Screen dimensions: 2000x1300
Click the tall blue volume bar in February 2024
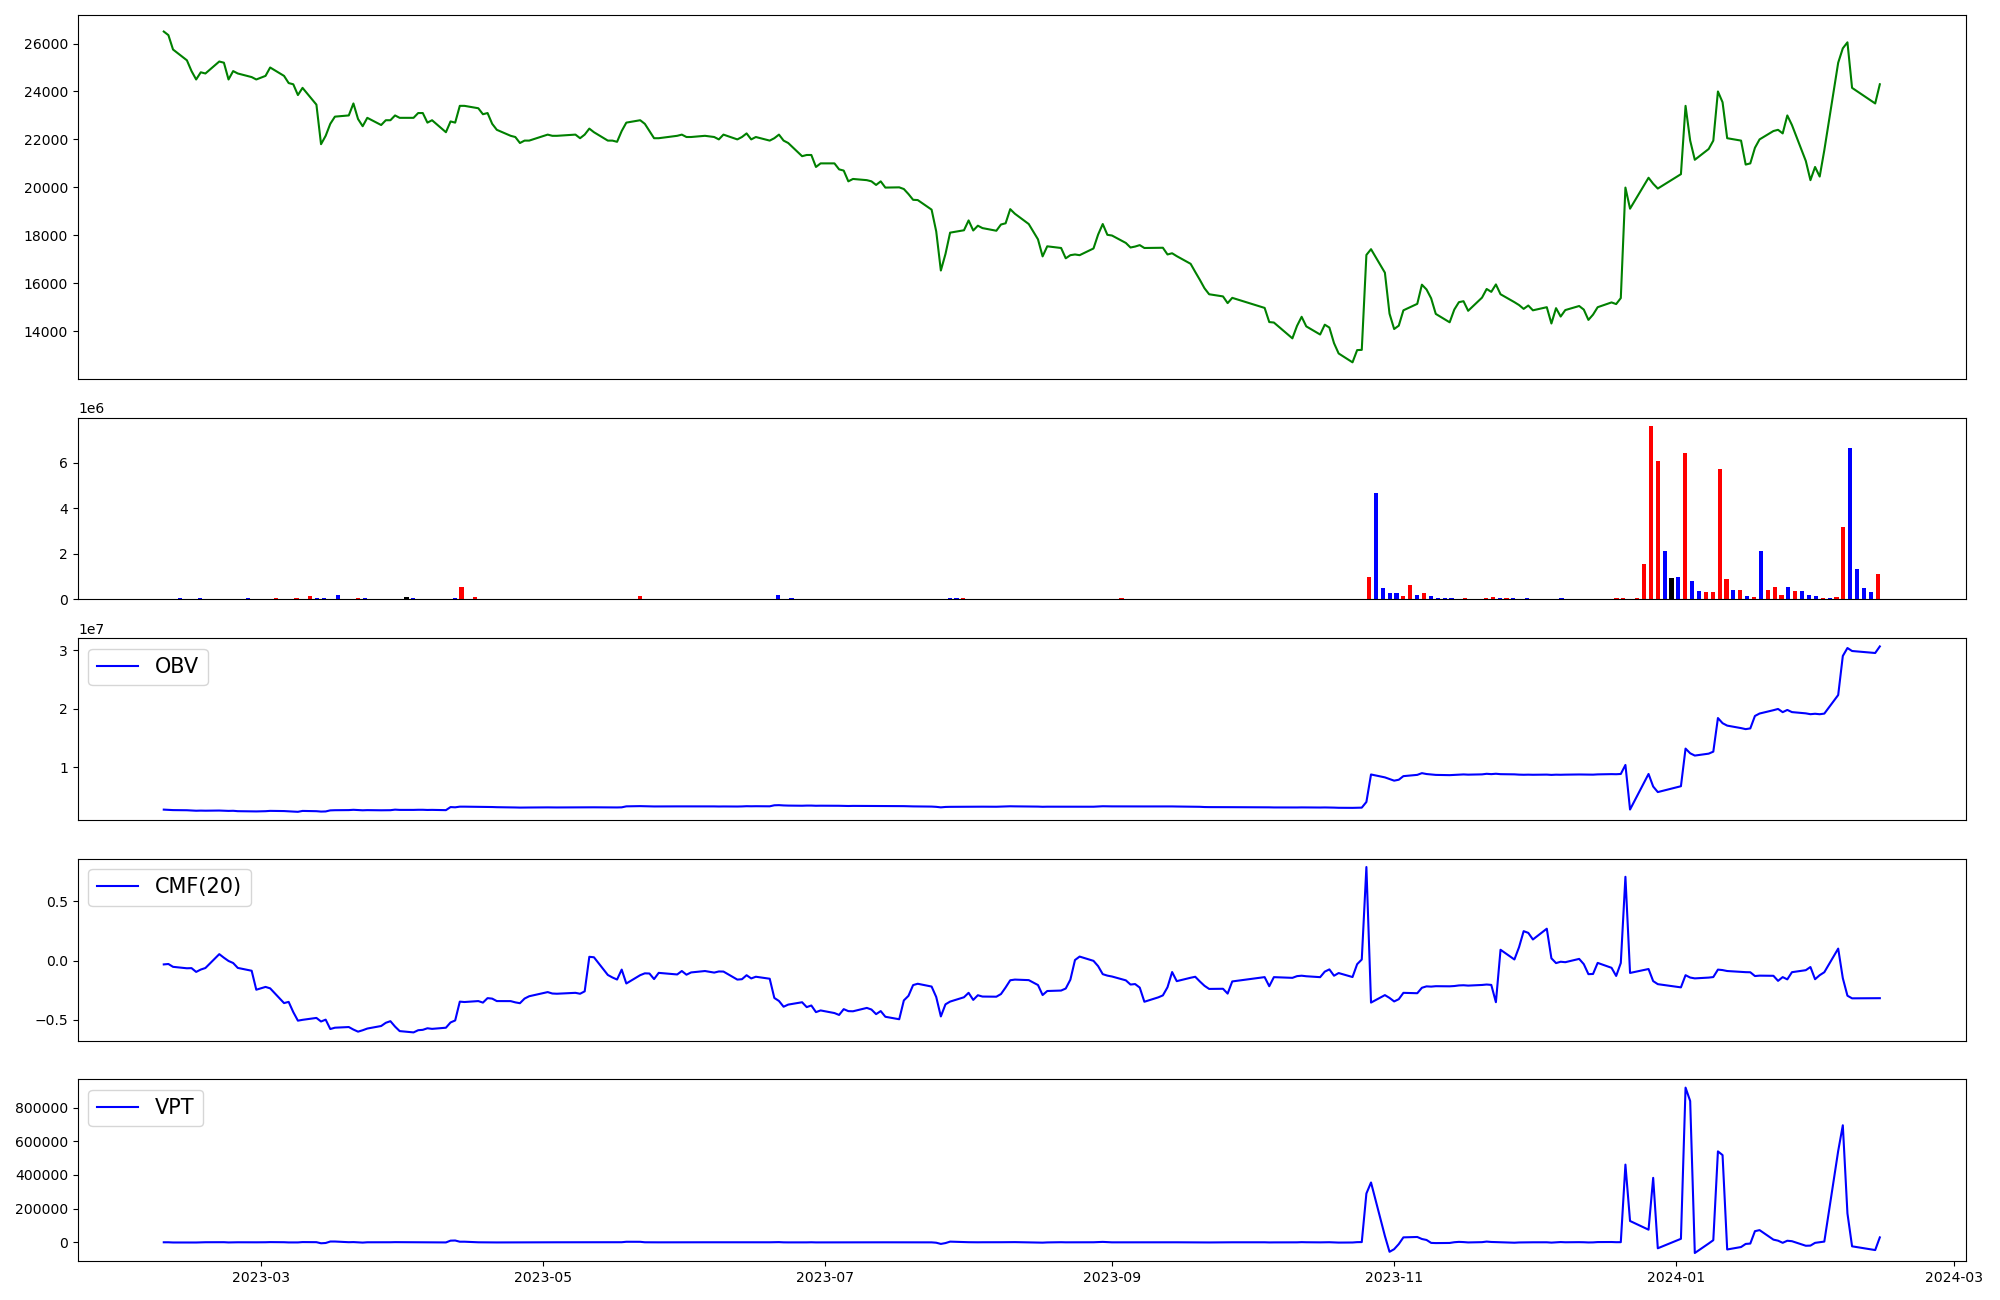[1850, 524]
